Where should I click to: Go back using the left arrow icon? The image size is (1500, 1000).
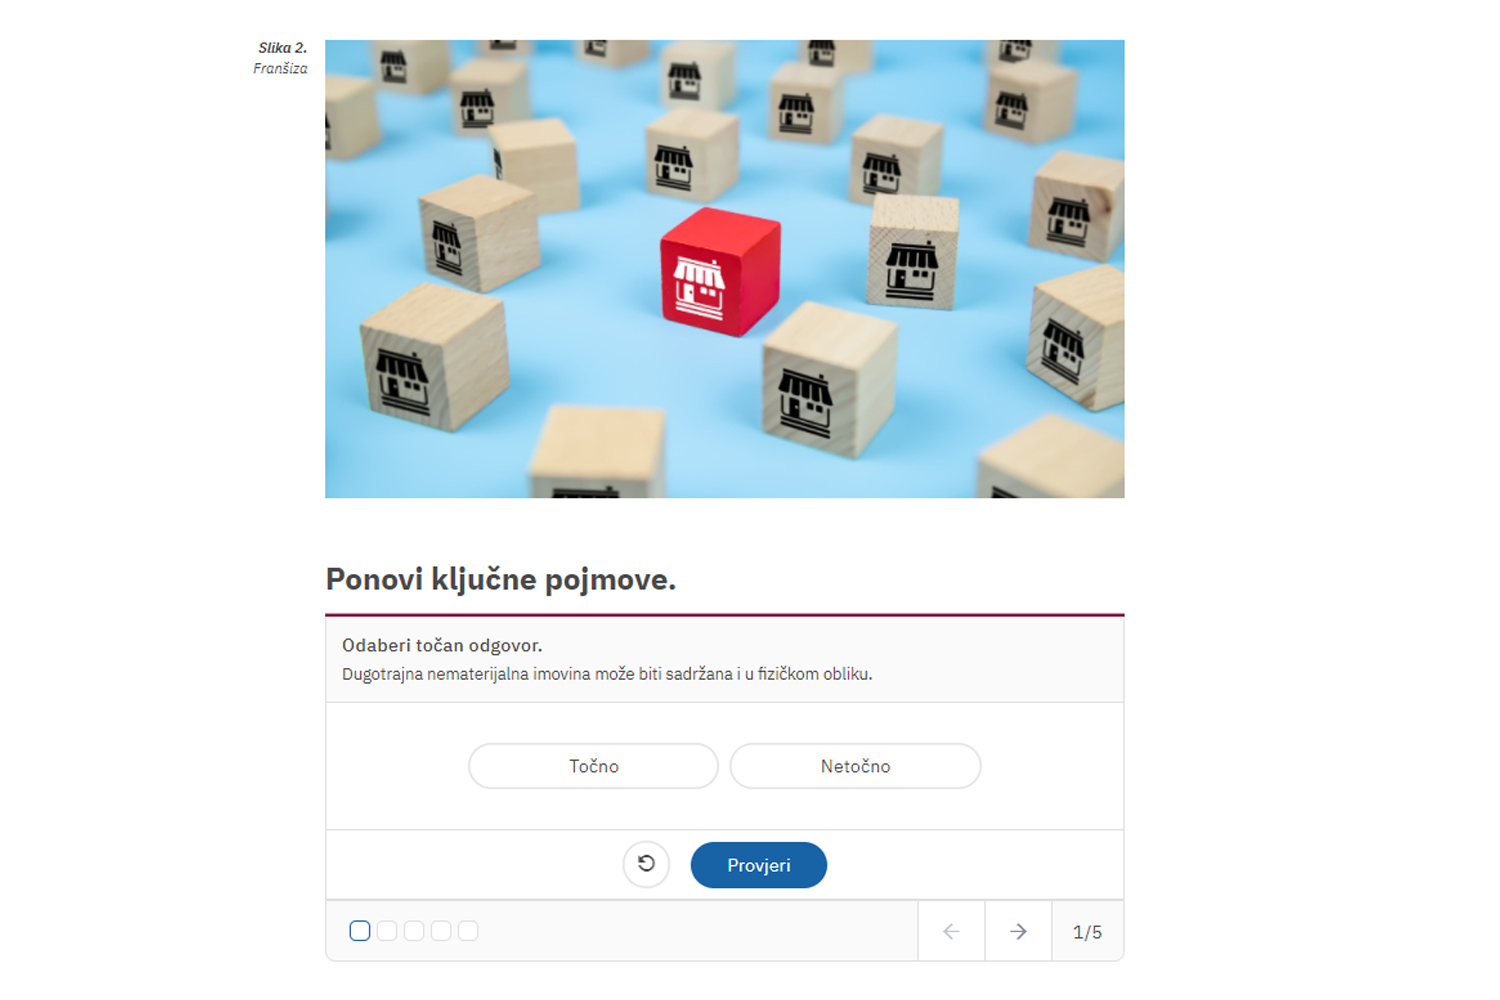pyautogui.click(x=951, y=931)
